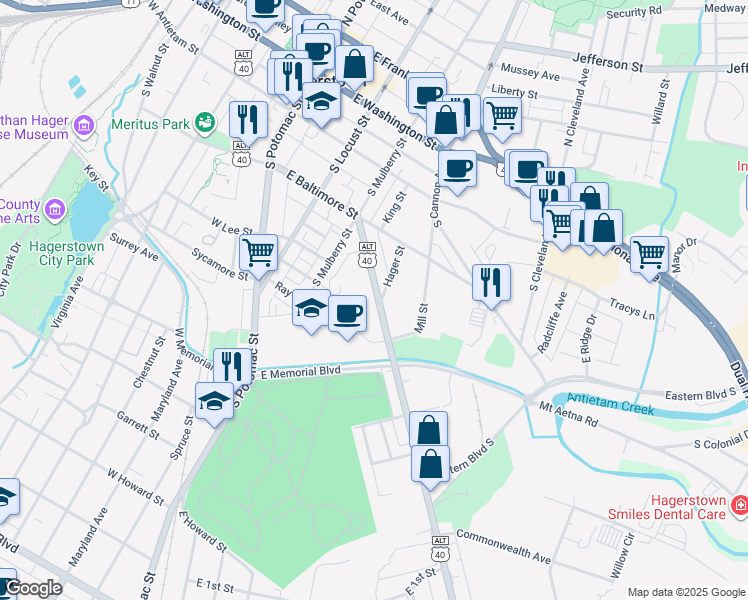This screenshot has width=748, height=600.
Task: Select the upper shopping bag marker south of Memorial Blvd
Action: pos(428,429)
